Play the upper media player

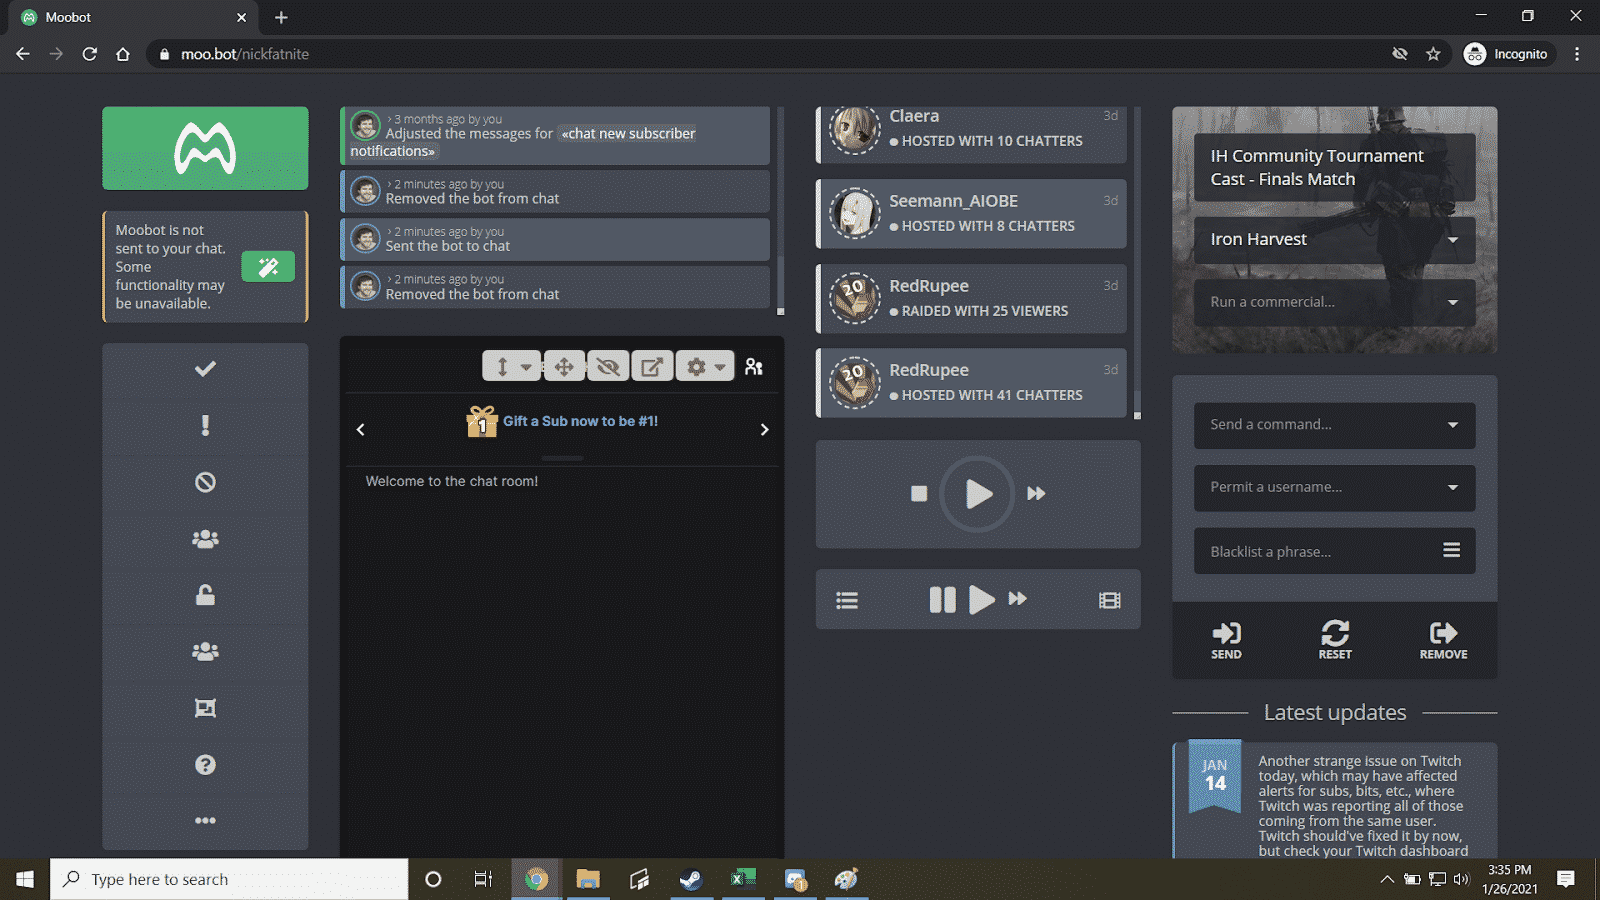(x=977, y=493)
